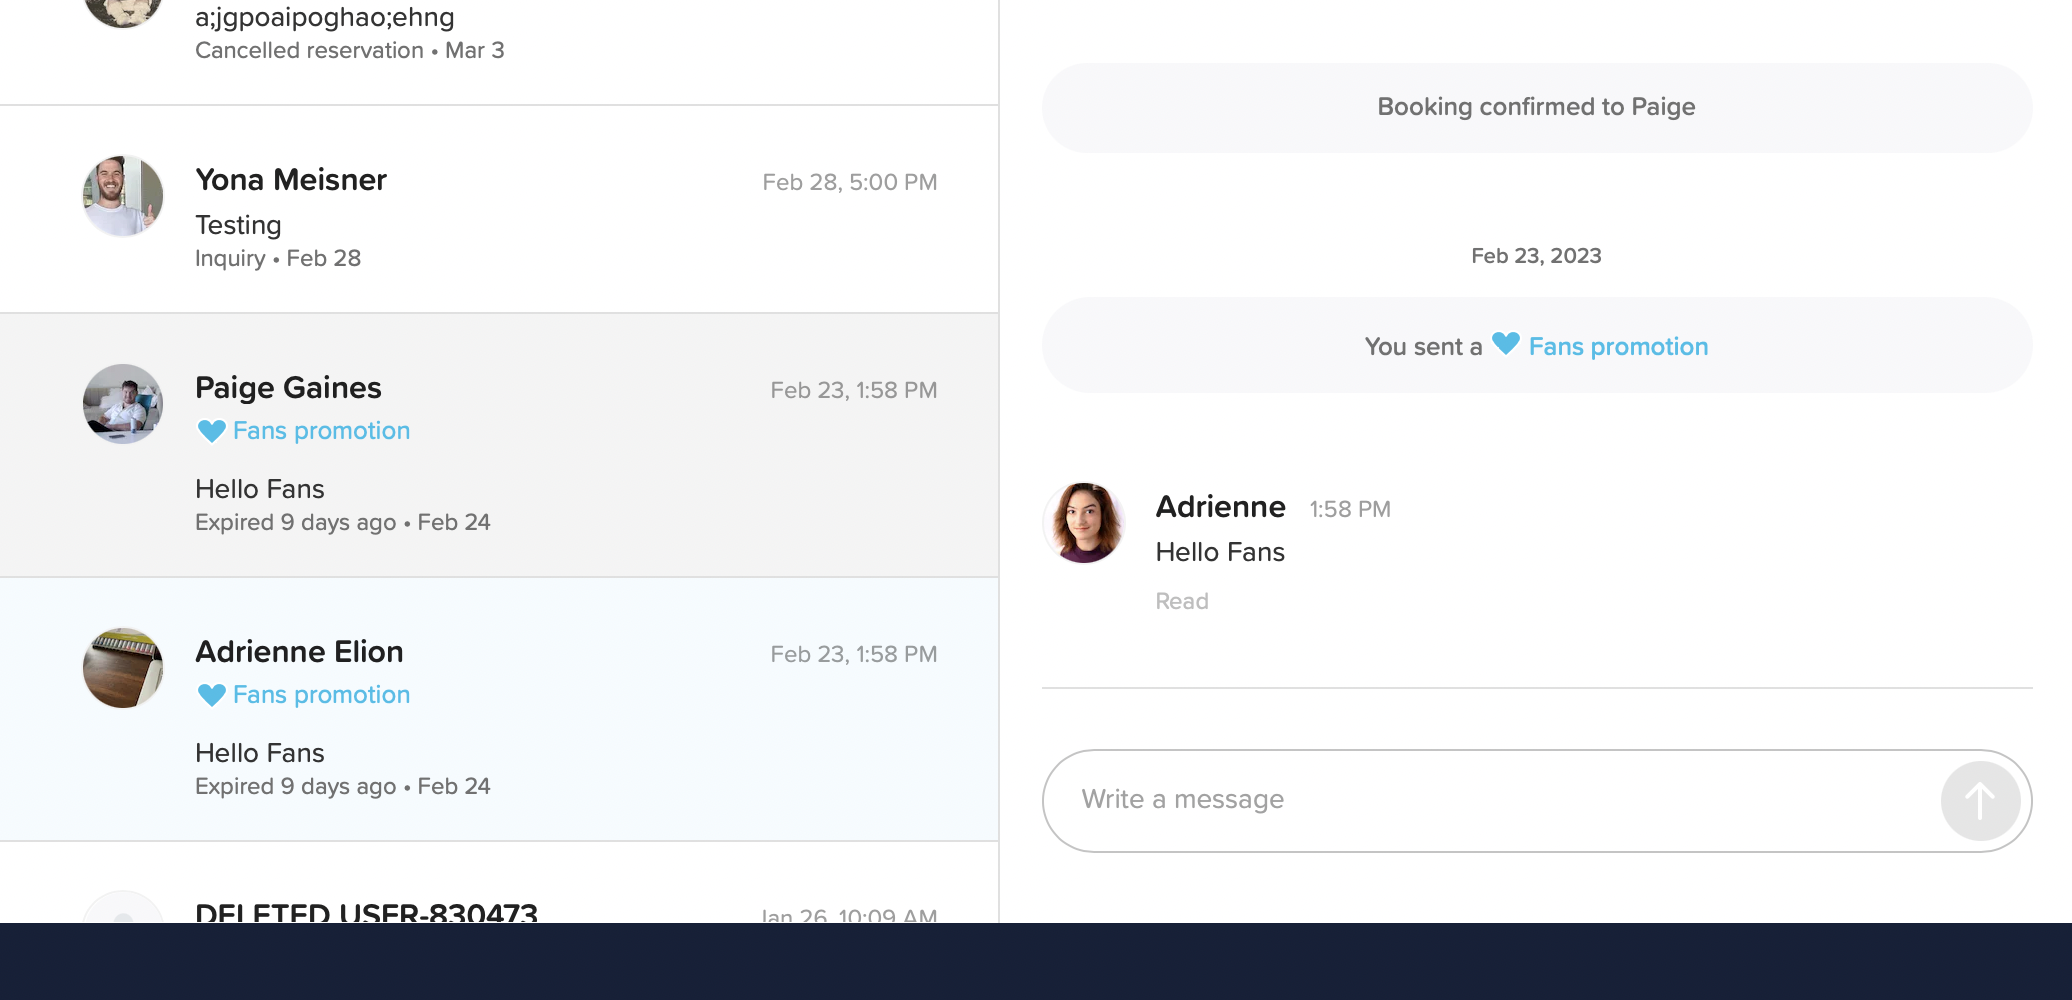This screenshot has height=1000, width=2072.
Task: Open the Fans promotion link in chat banner
Action: pos(1618,347)
